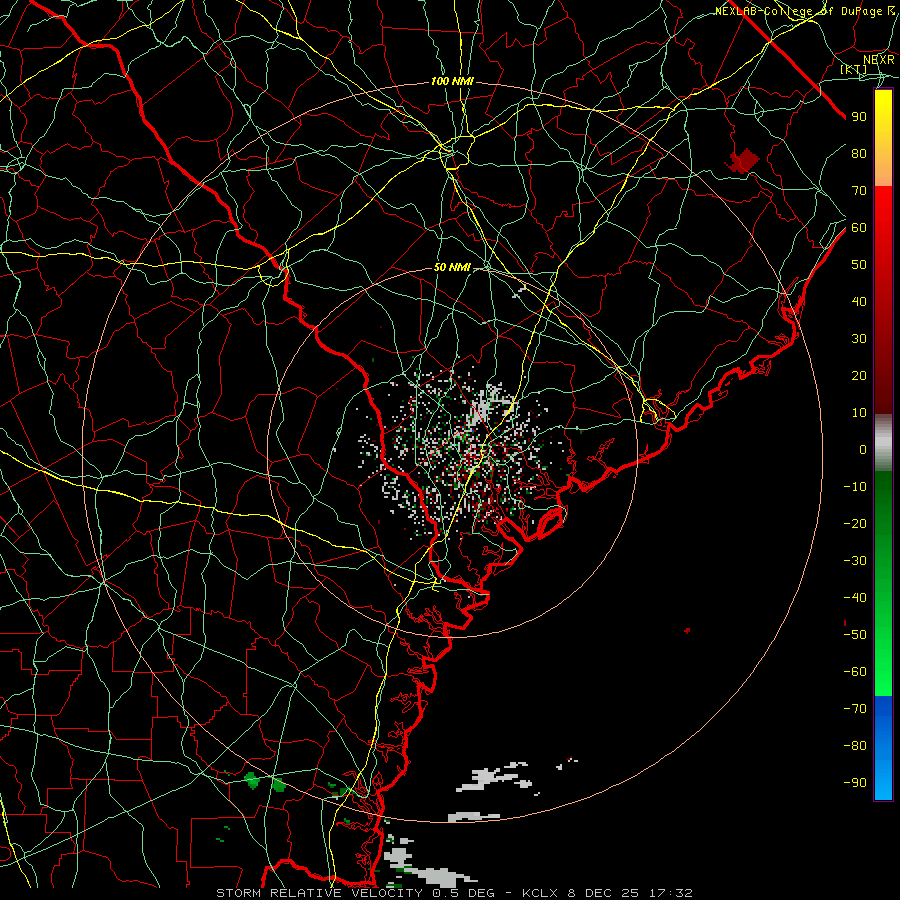Screen dimensions: 900x900
Task: Click the -90 knot scale value
Action: coord(855,783)
